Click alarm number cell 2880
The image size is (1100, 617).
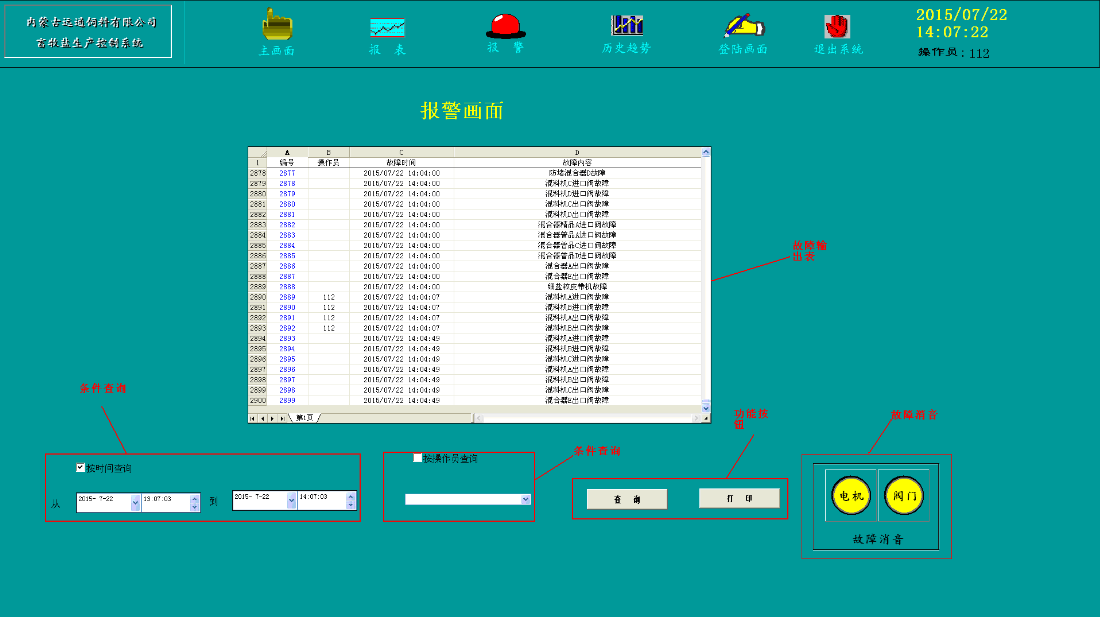click(287, 204)
